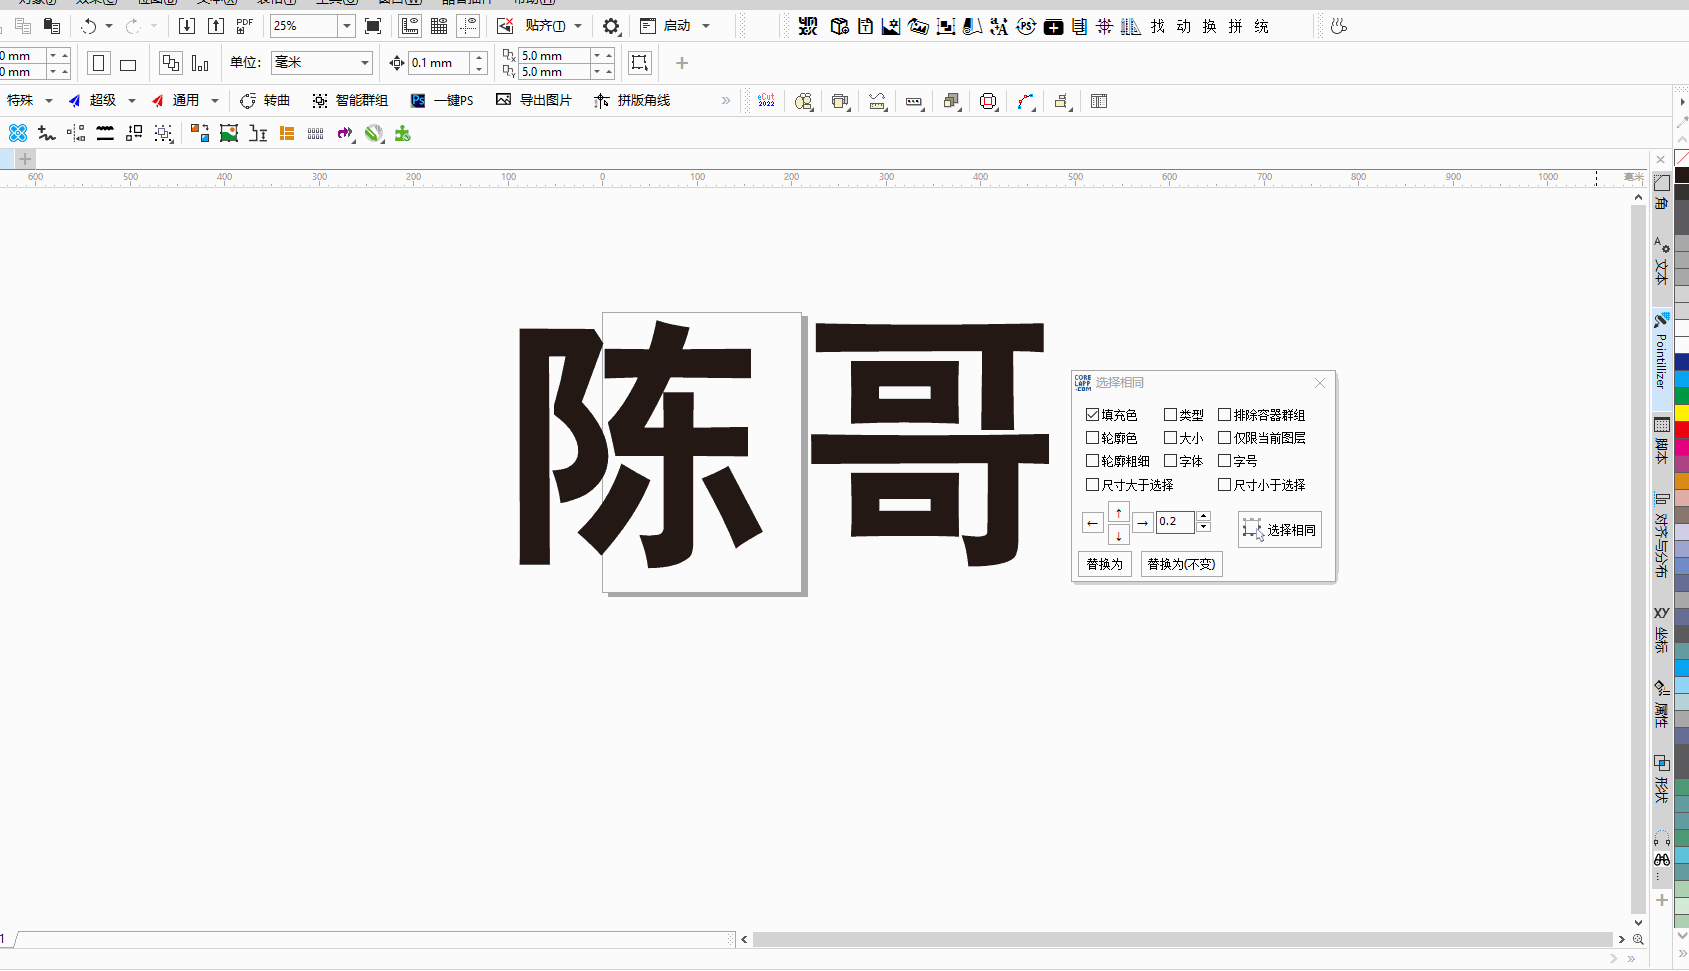This screenshot has height=971, width=1689.
Task: Check the 尺寸大于选择 checkbox
Action: pyautogui.click(x=1092, y=484)
